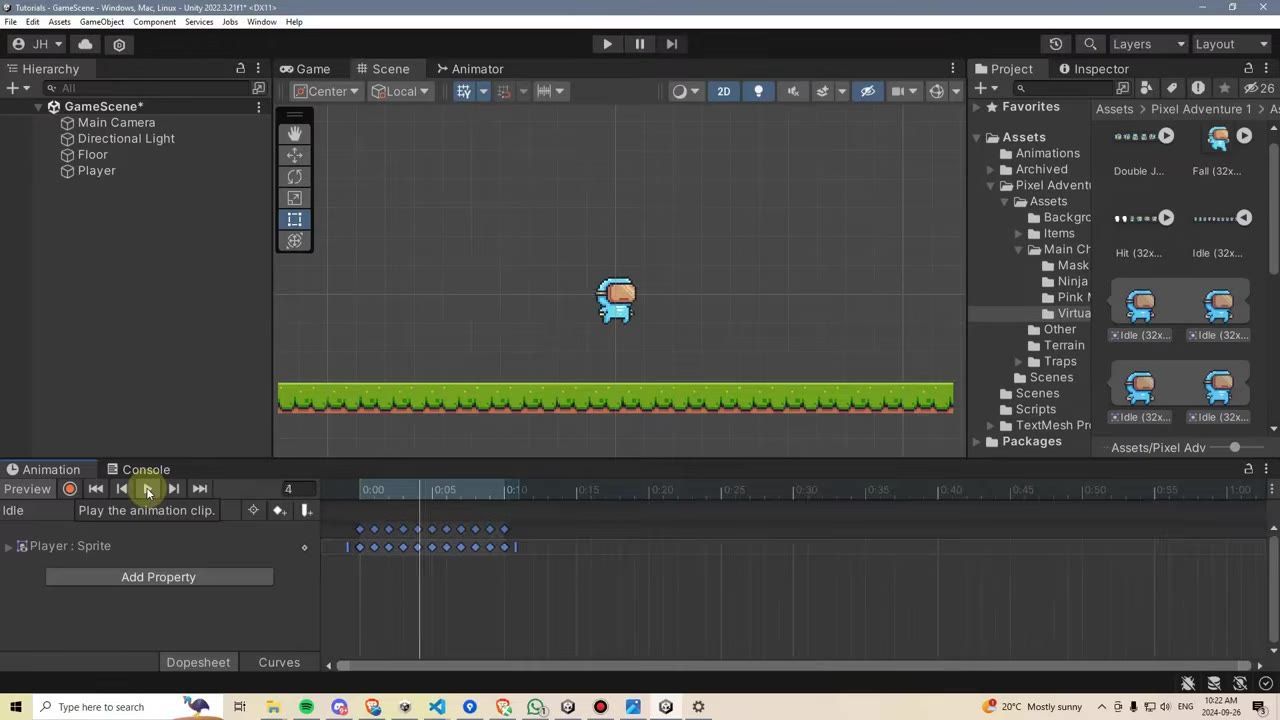
Task: Go to first keyframe of the clip
Action: (x=96, y=489)
